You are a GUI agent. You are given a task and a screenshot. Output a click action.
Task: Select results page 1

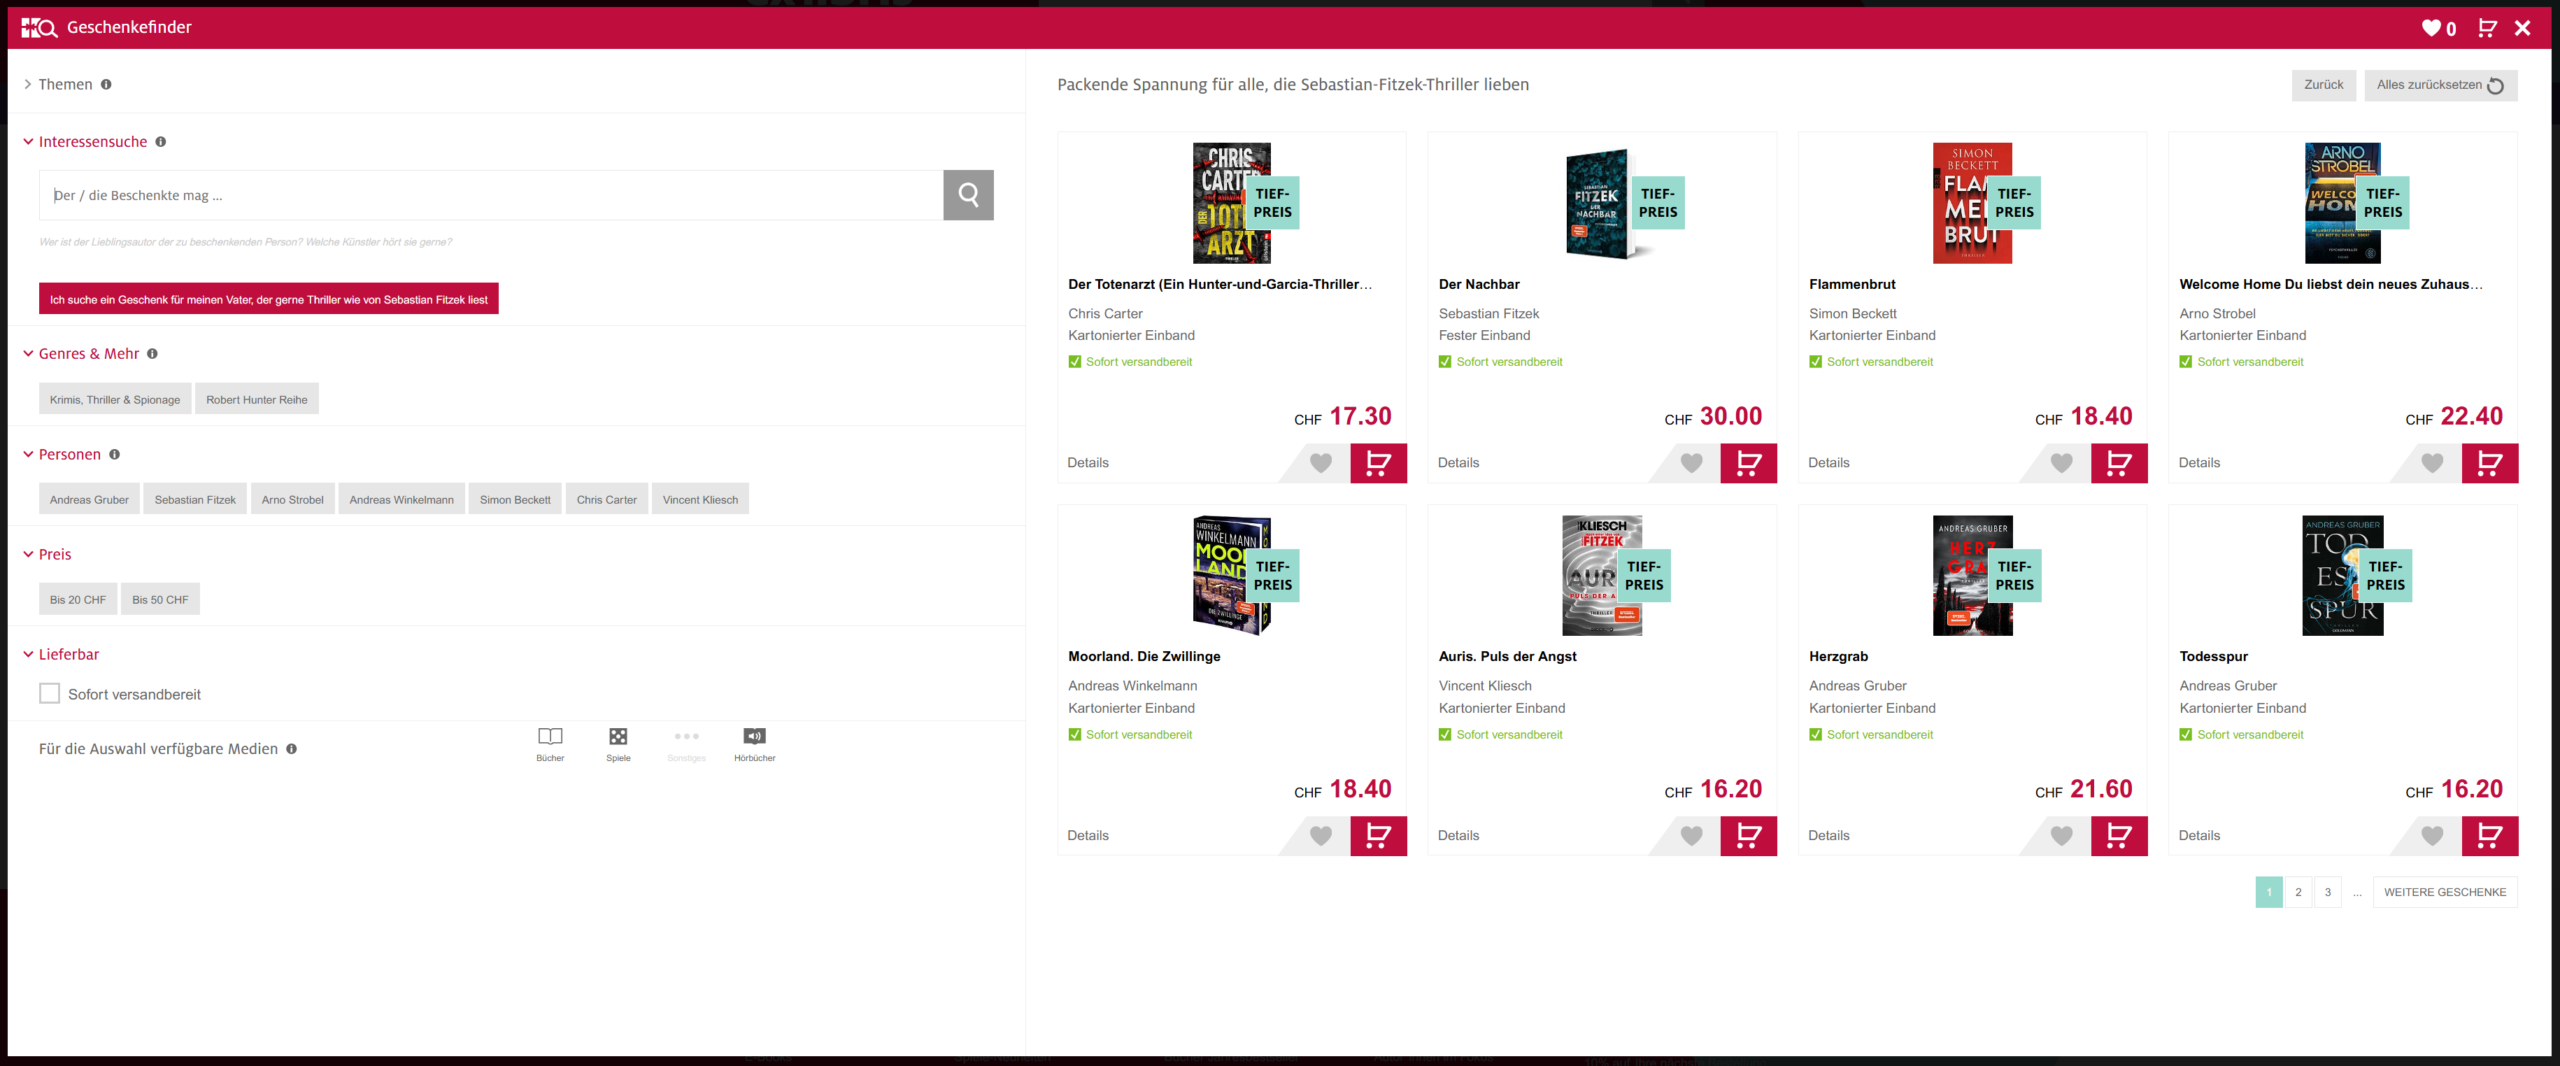[x=2269, y=892]
